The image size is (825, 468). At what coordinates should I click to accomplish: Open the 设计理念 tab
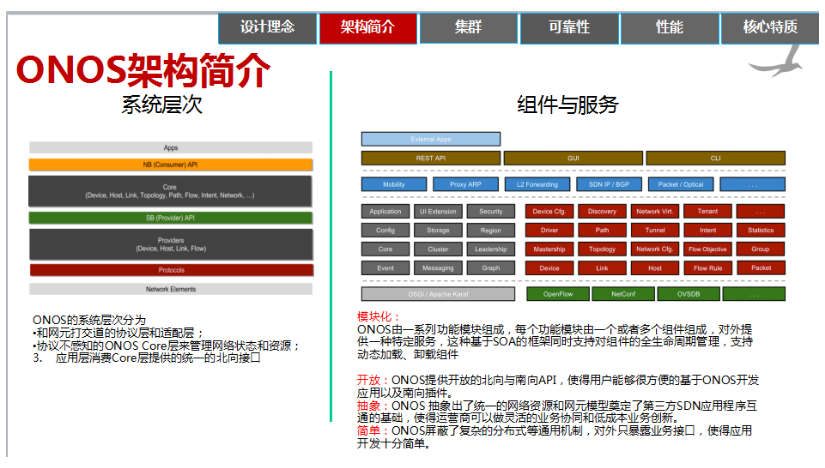(267, 28)
